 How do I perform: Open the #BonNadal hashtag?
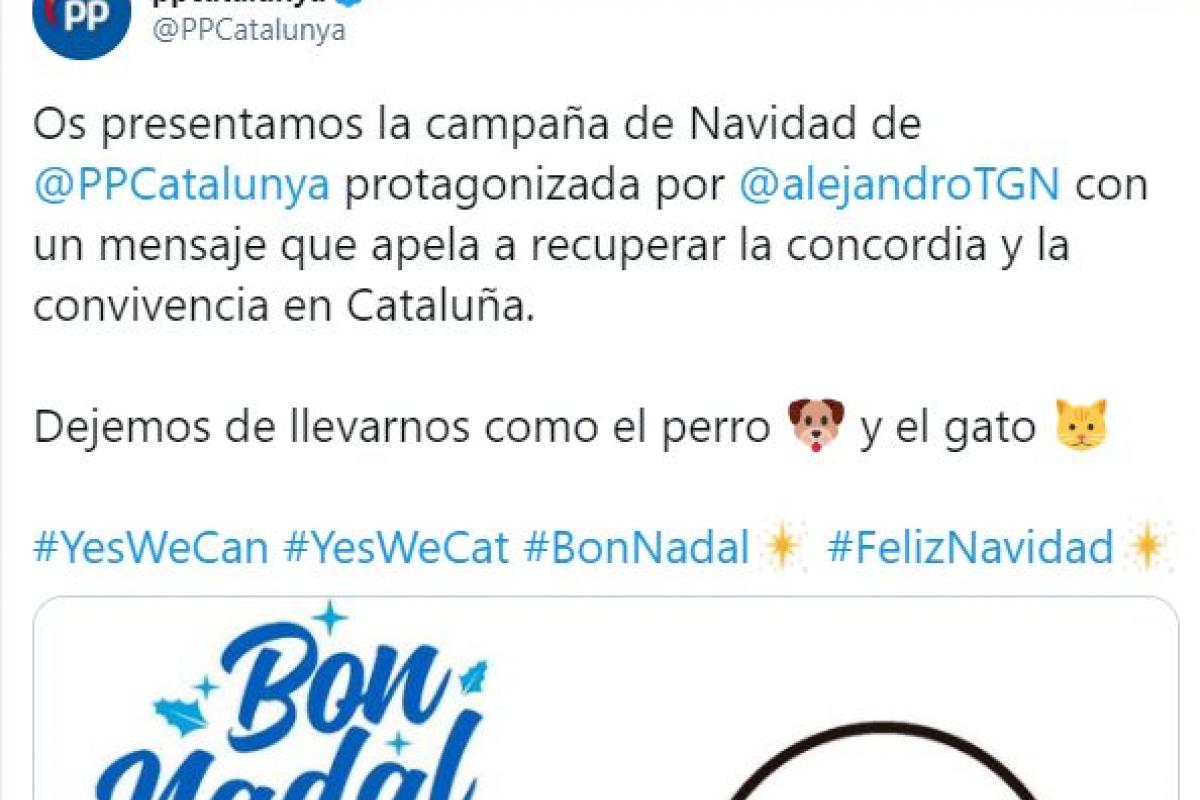(637, 548)
